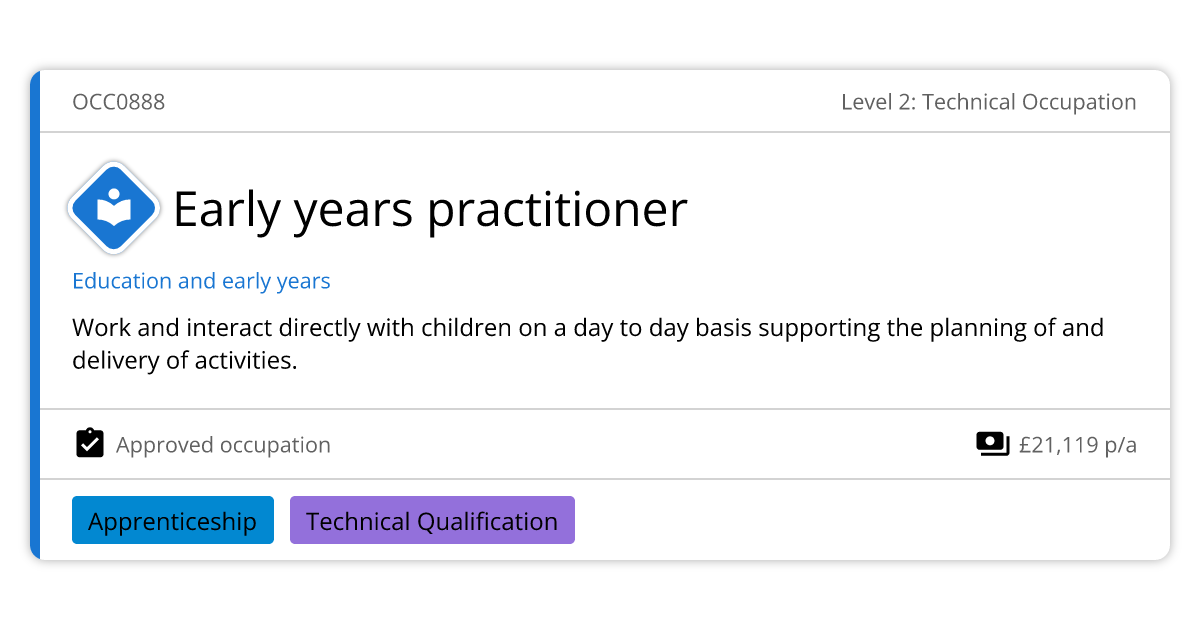
Task: Open the Early years practitioner title
Action: point(430,210)
